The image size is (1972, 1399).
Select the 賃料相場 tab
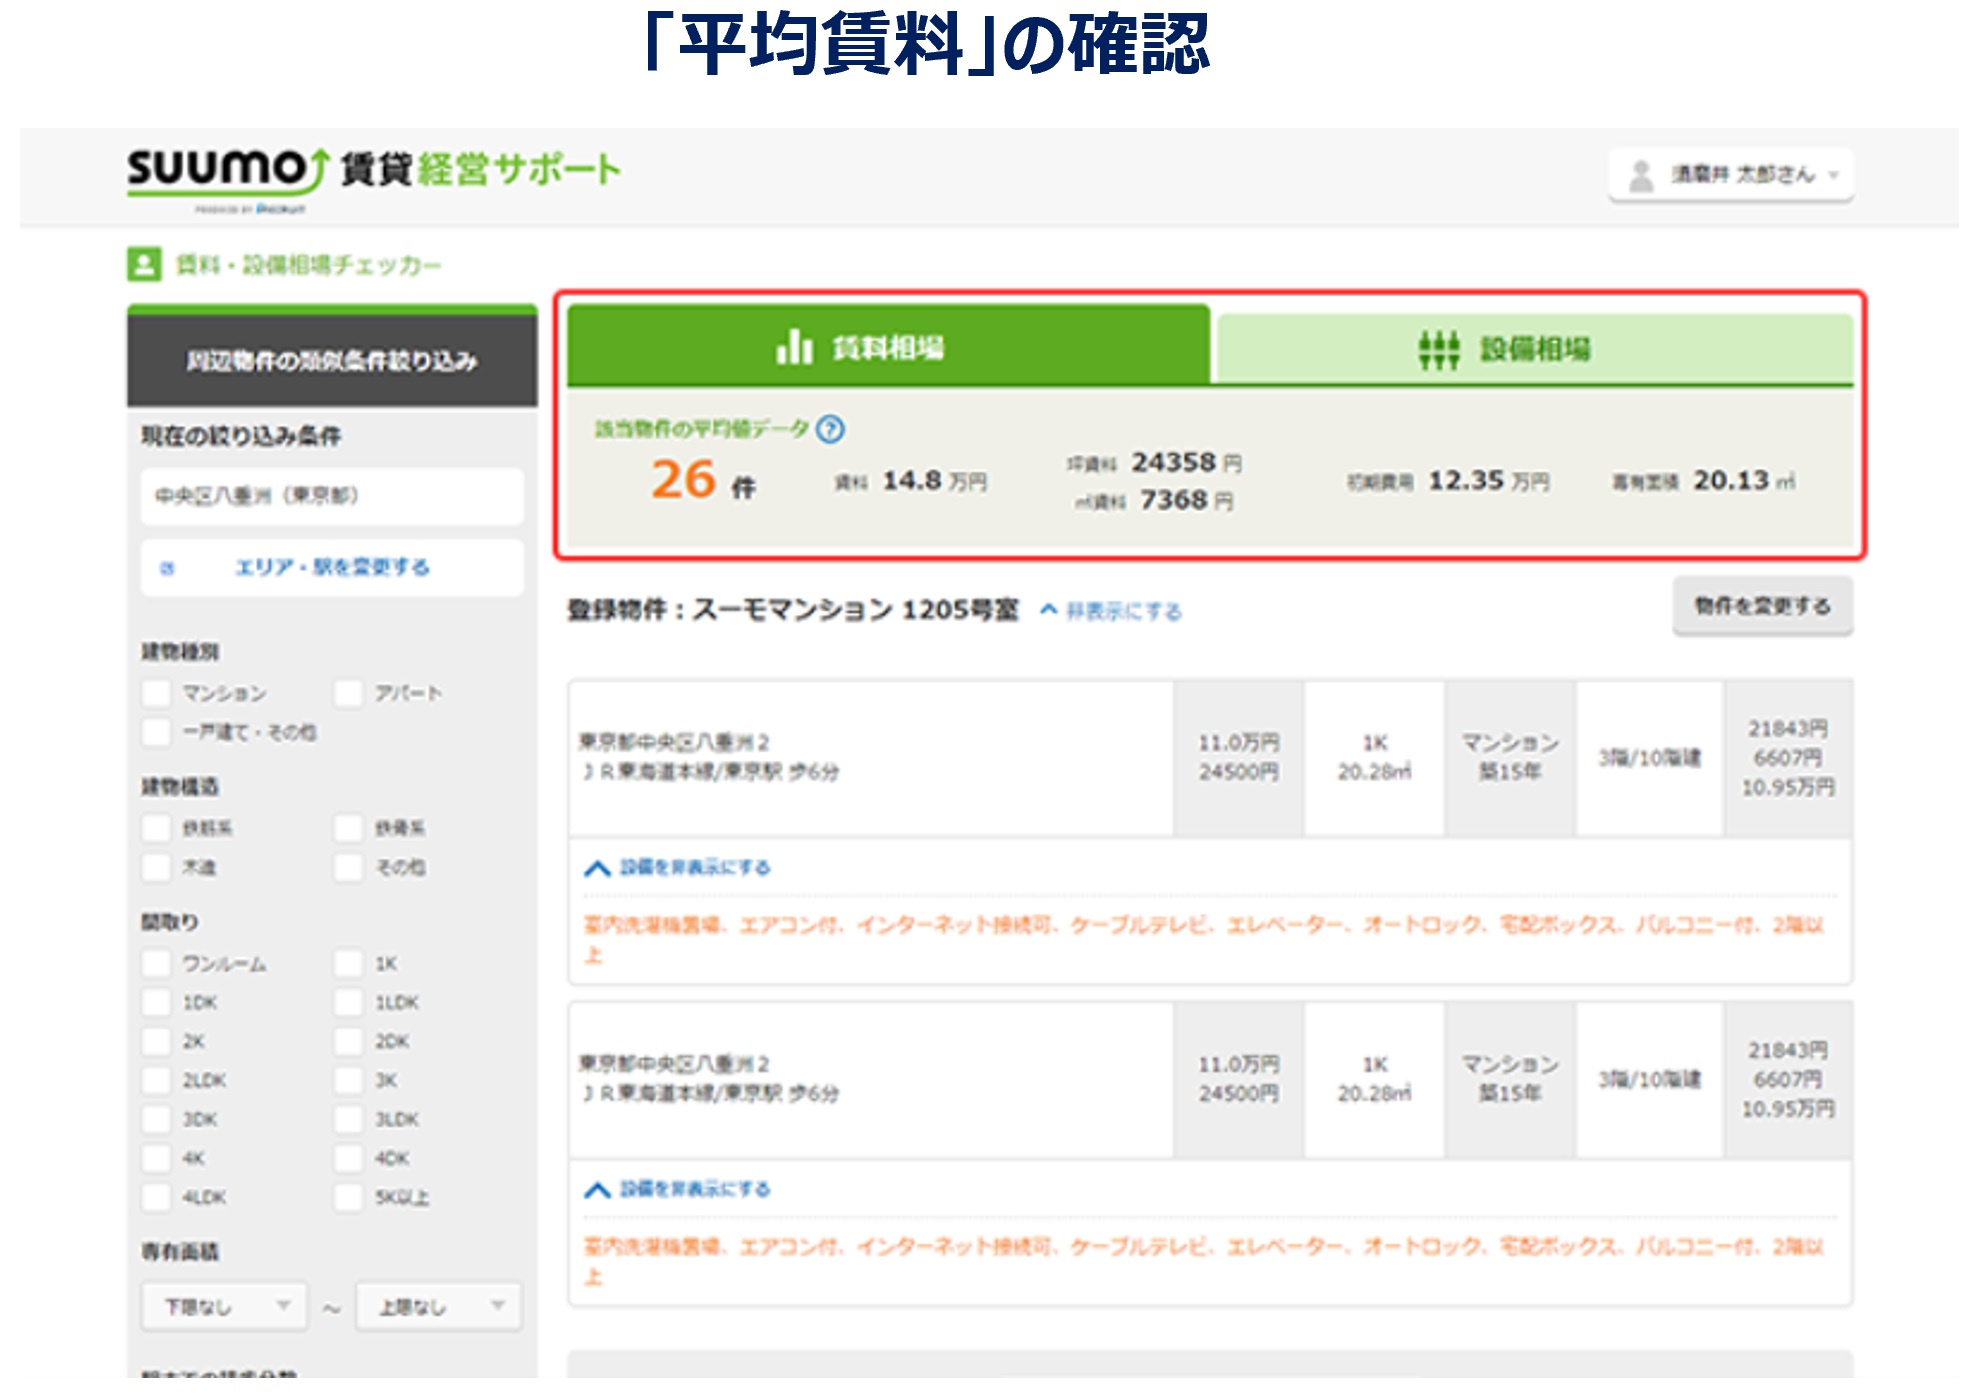(x=888, y=348)
